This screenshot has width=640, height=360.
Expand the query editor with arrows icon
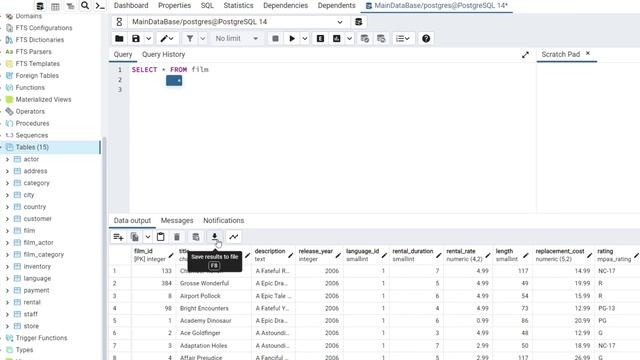click(525, 55)
